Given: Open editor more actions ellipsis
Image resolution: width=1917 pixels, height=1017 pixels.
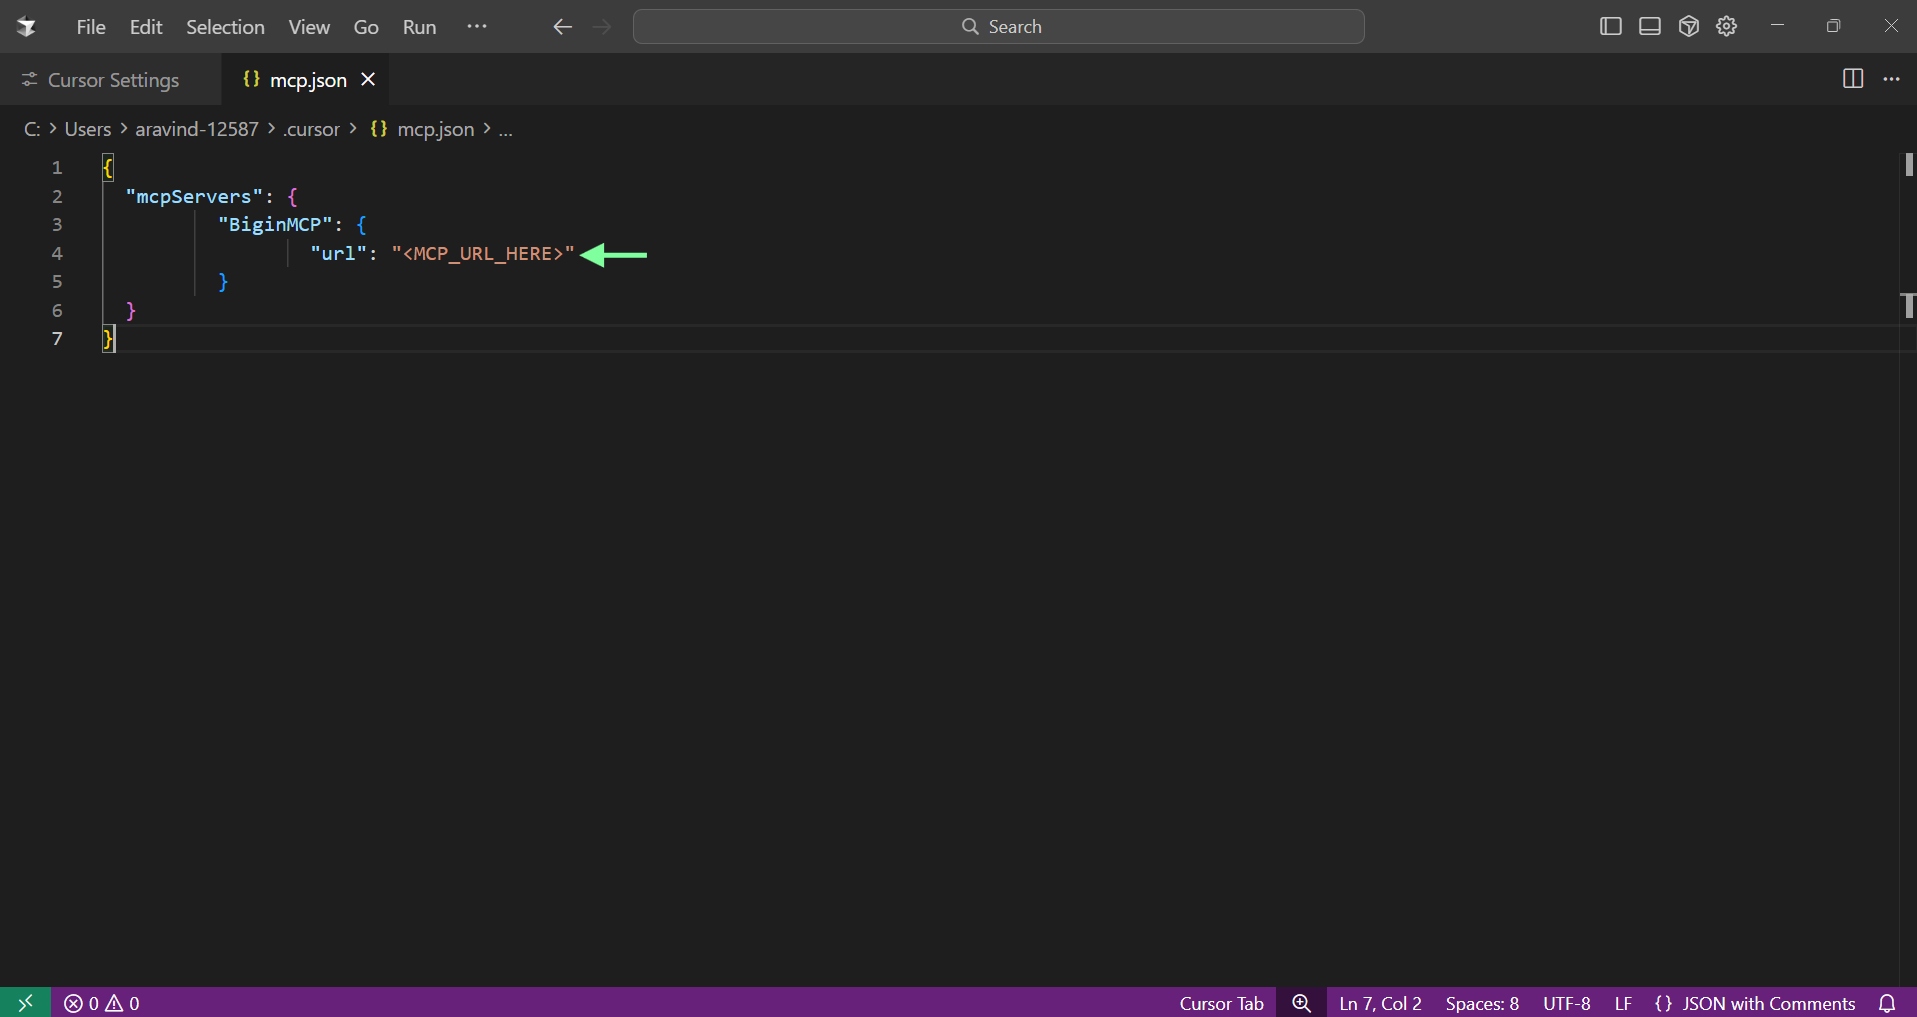Looking at the screenshot, I should click(1891, 79).
